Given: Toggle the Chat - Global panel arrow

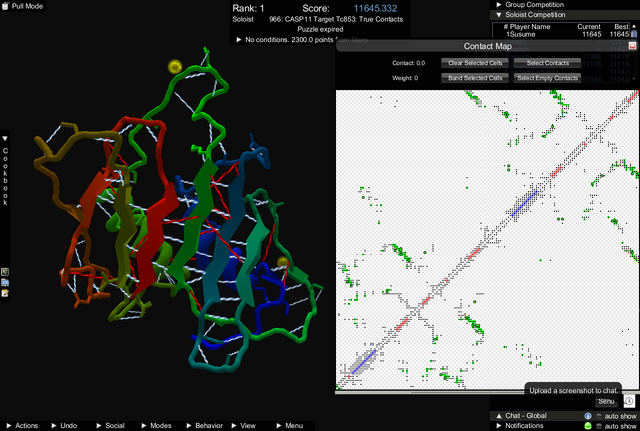Looking at the screenshot, I should coord(499,416).
